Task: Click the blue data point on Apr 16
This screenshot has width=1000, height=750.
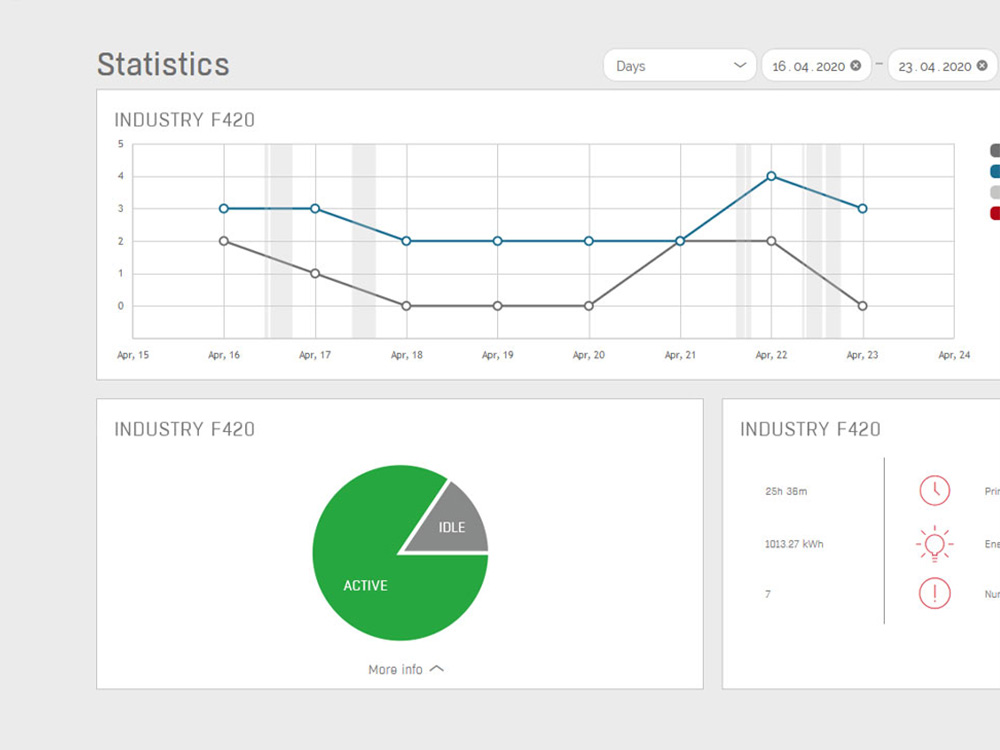Action: pyautogui.click(x=224, y=208)
